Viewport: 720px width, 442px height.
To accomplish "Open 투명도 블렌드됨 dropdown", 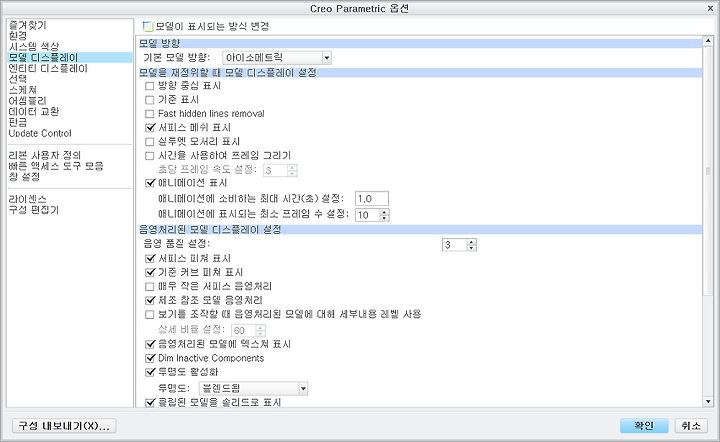I will pos(253,388).
